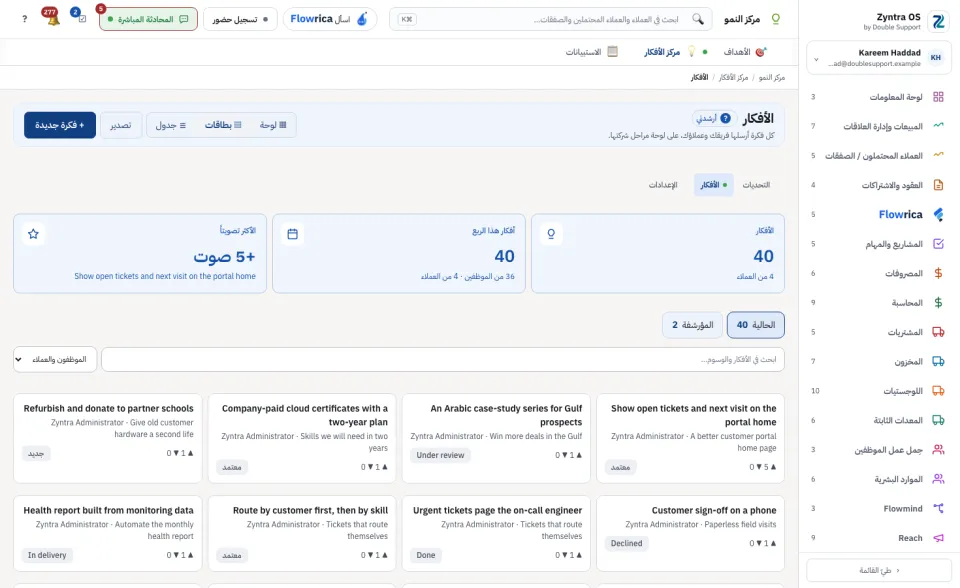Viewport: 960px width, 588px height.
Task: Open Health report built from monitoring data
Action: point(108,533)
